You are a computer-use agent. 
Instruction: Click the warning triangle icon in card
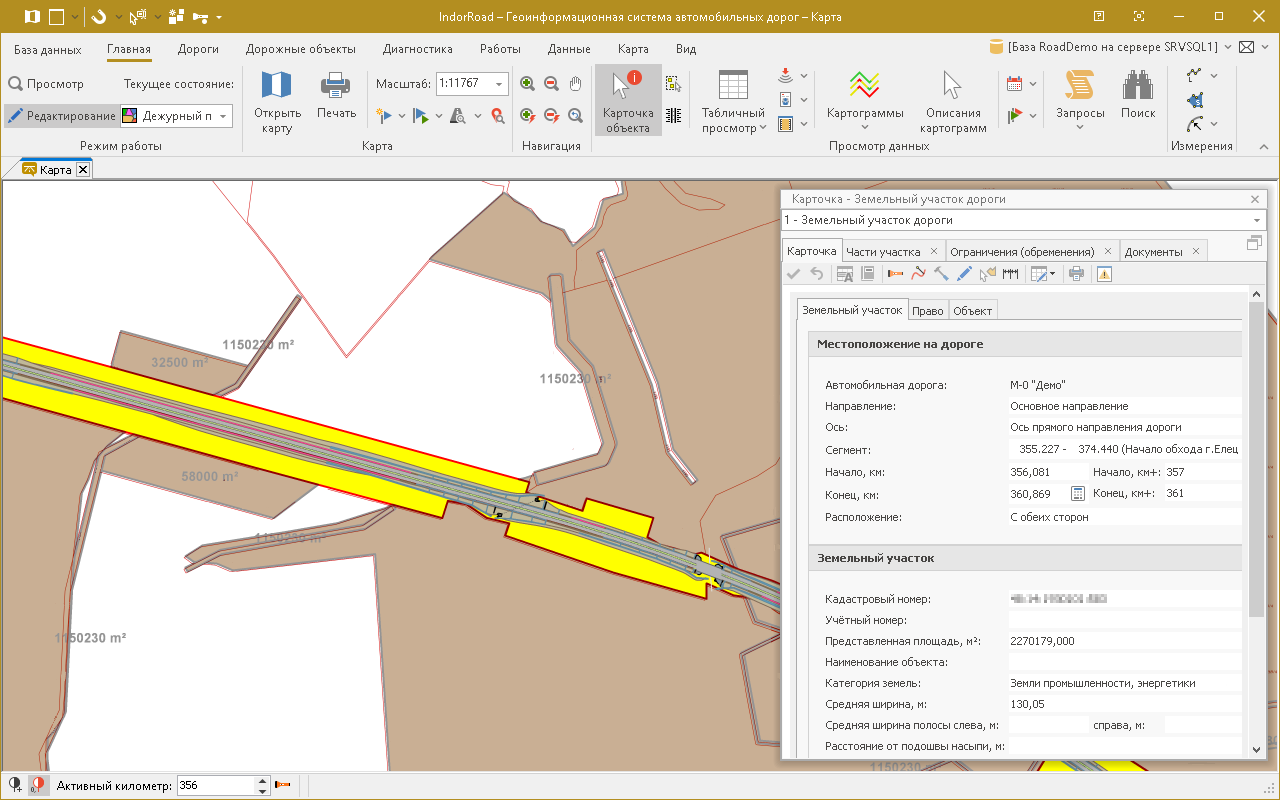tap(1104, 273)
